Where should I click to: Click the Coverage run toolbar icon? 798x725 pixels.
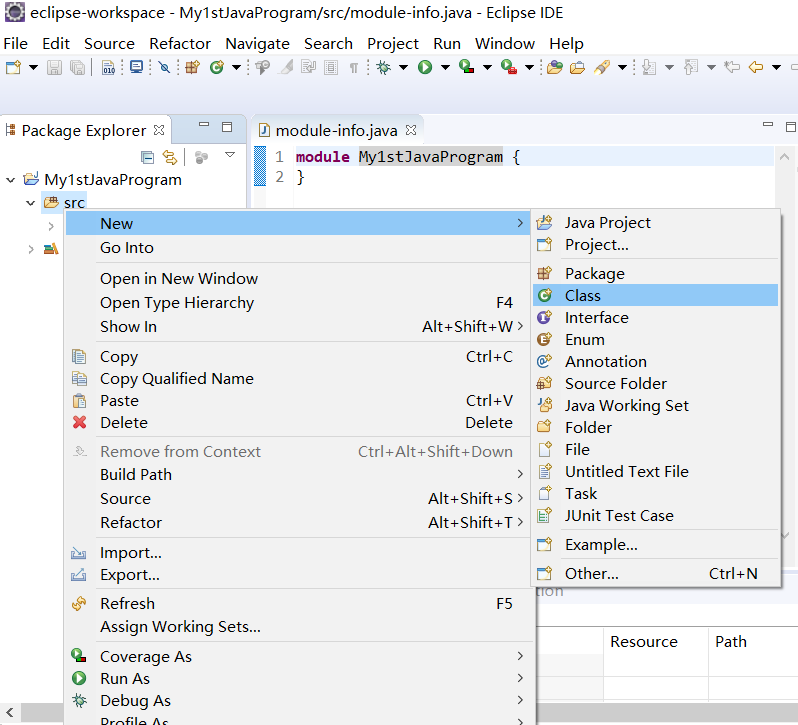point(467,67)
